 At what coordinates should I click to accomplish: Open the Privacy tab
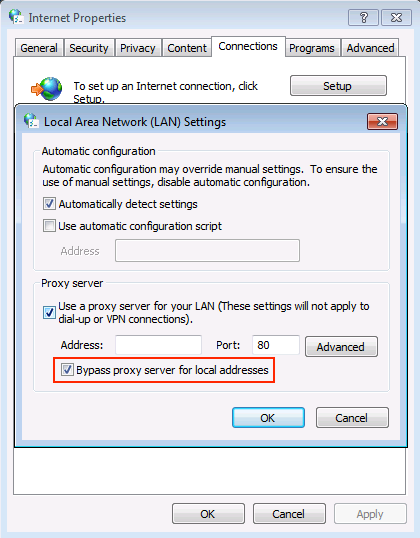click(x=138, y=48)
